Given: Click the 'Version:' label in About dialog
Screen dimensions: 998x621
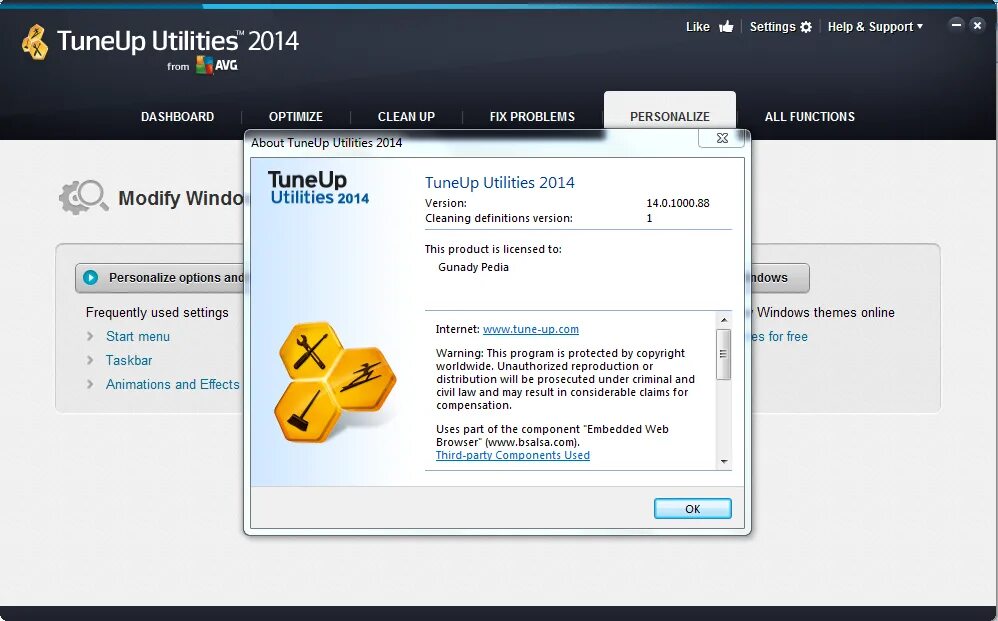Looking at the screenshot, I should [446, 203].
